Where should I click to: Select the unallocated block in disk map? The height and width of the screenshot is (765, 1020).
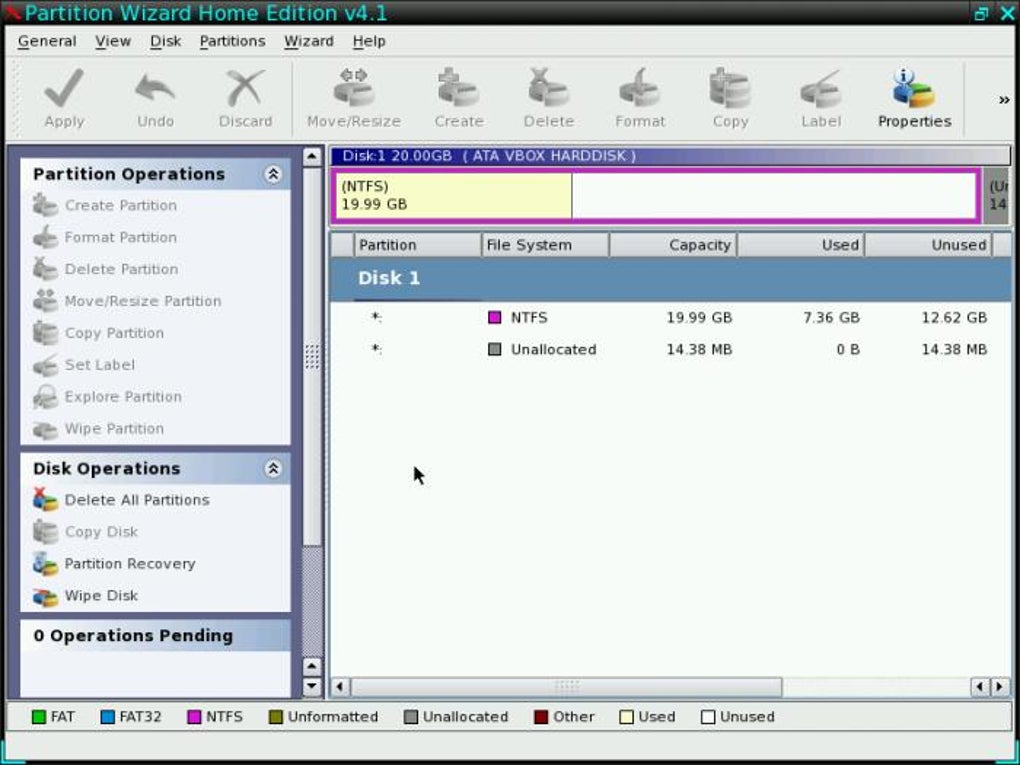click(x=997, y=195)
